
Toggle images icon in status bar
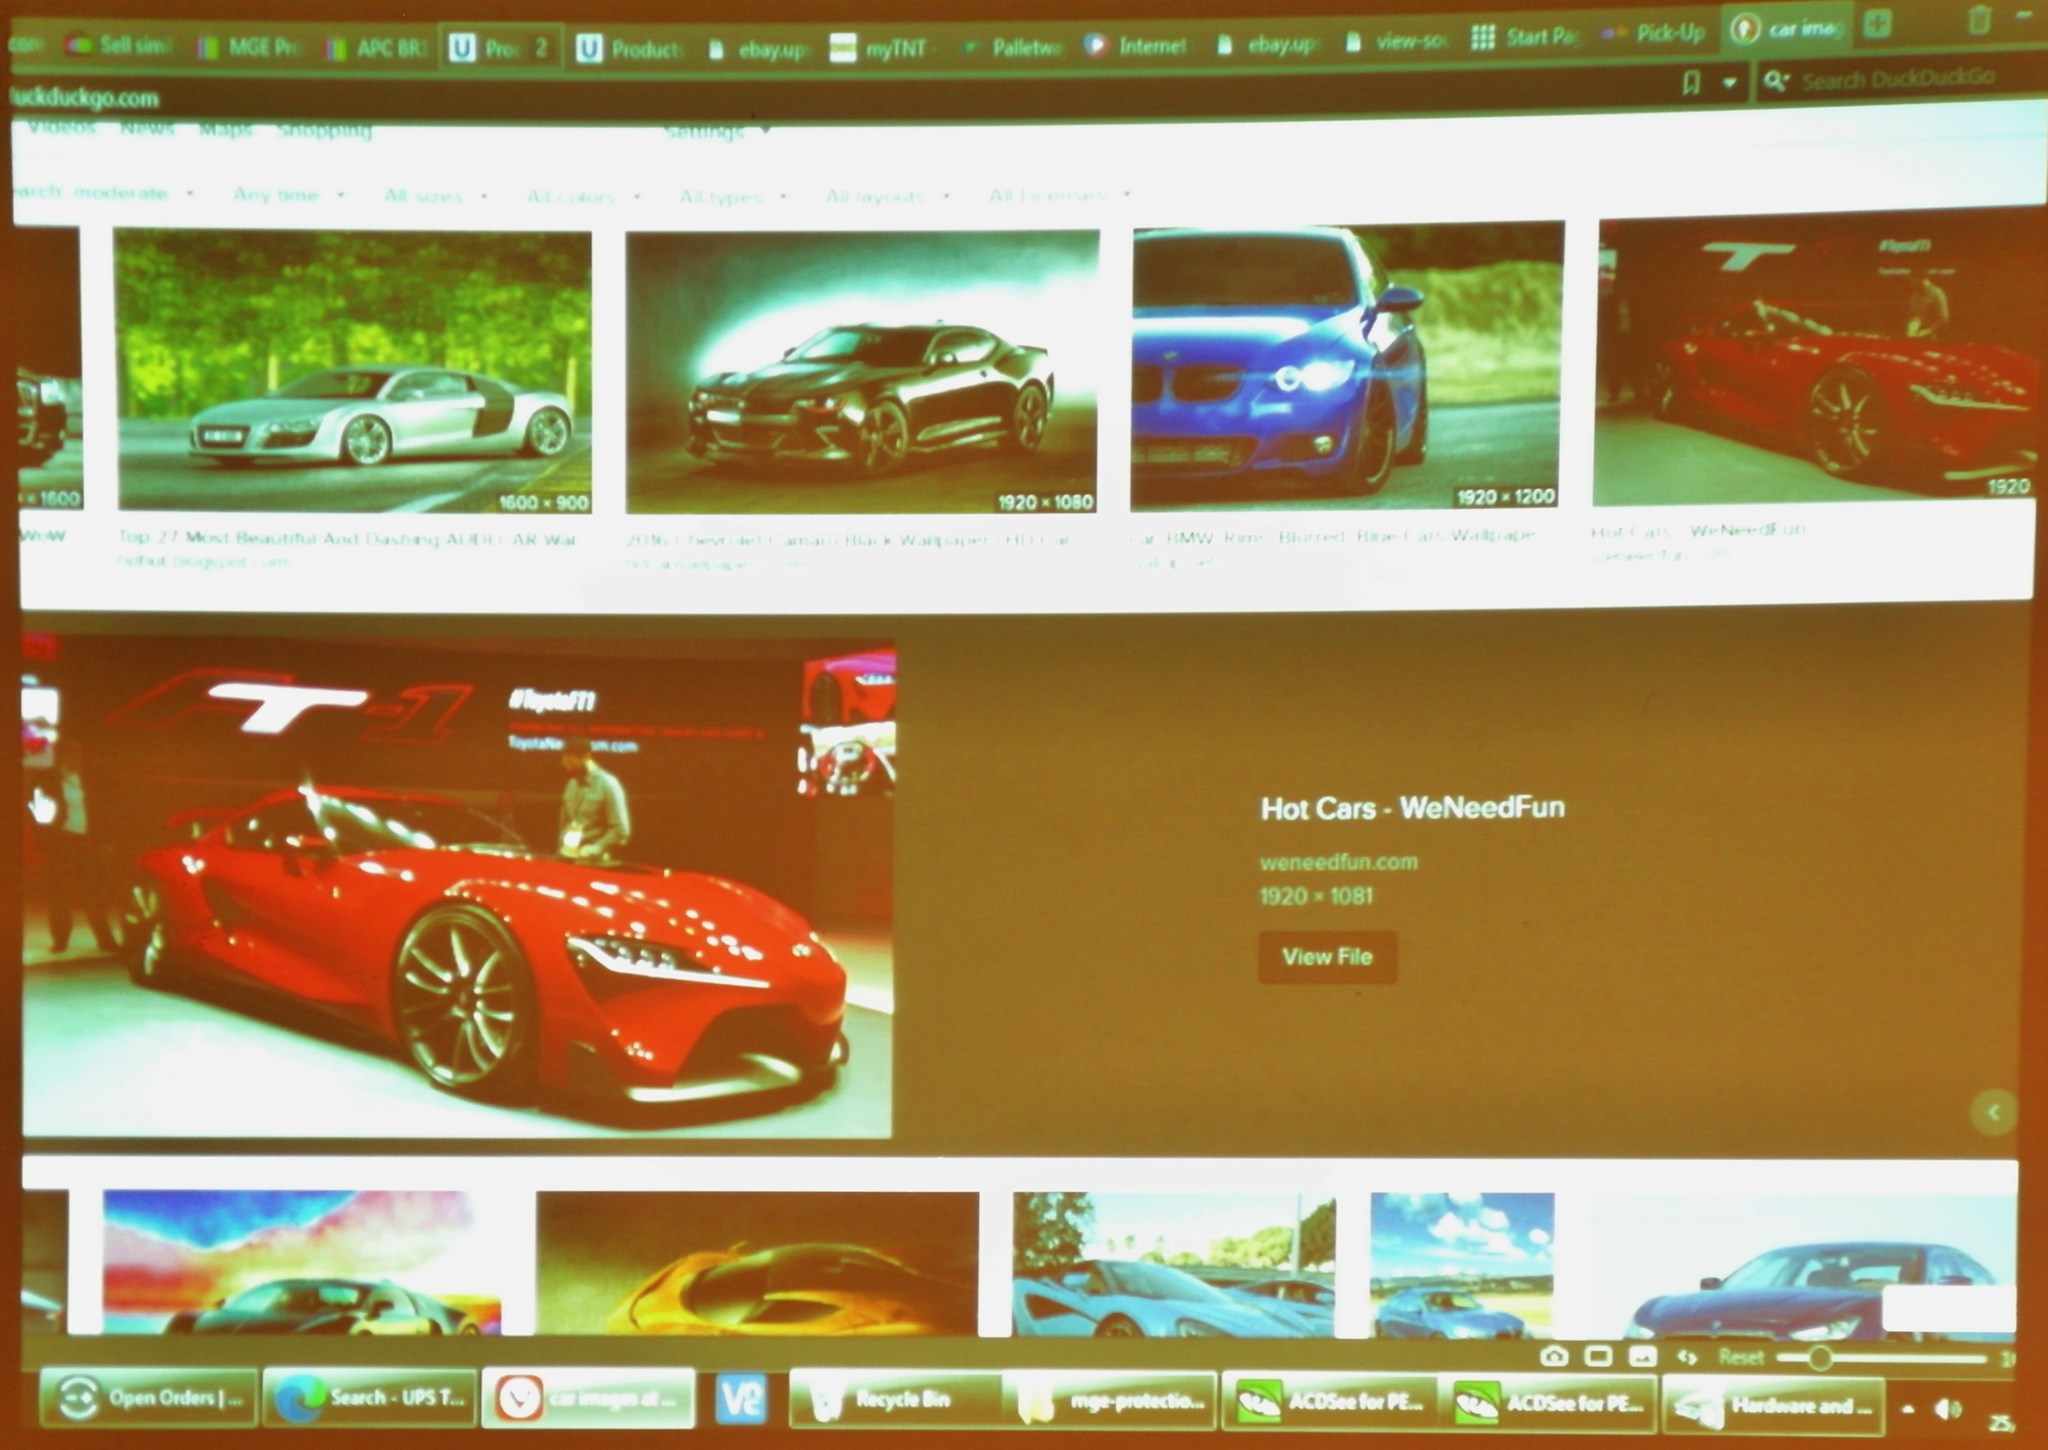(x=1642, y=1357)
